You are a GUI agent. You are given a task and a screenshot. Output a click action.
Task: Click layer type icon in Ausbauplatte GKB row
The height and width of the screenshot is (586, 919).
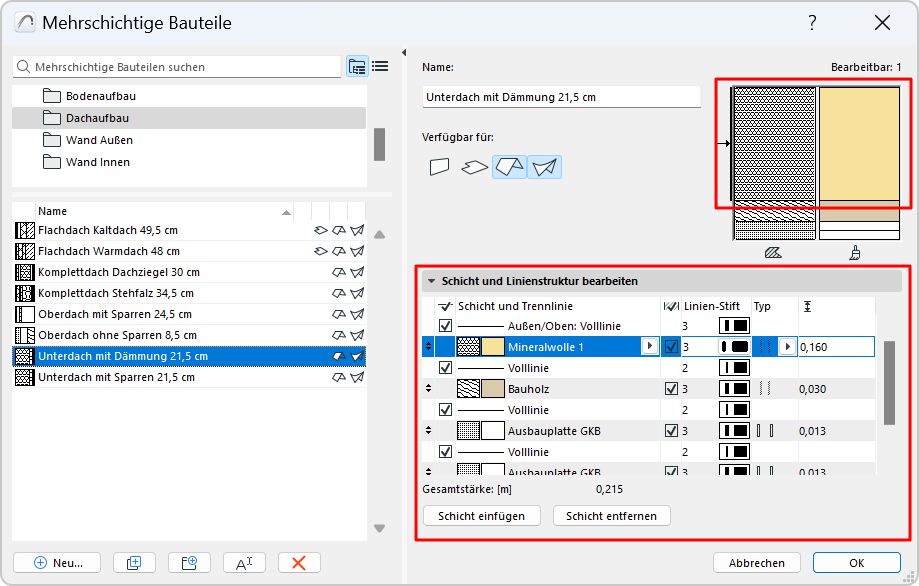pyautogui.click(x=765, y=431)
